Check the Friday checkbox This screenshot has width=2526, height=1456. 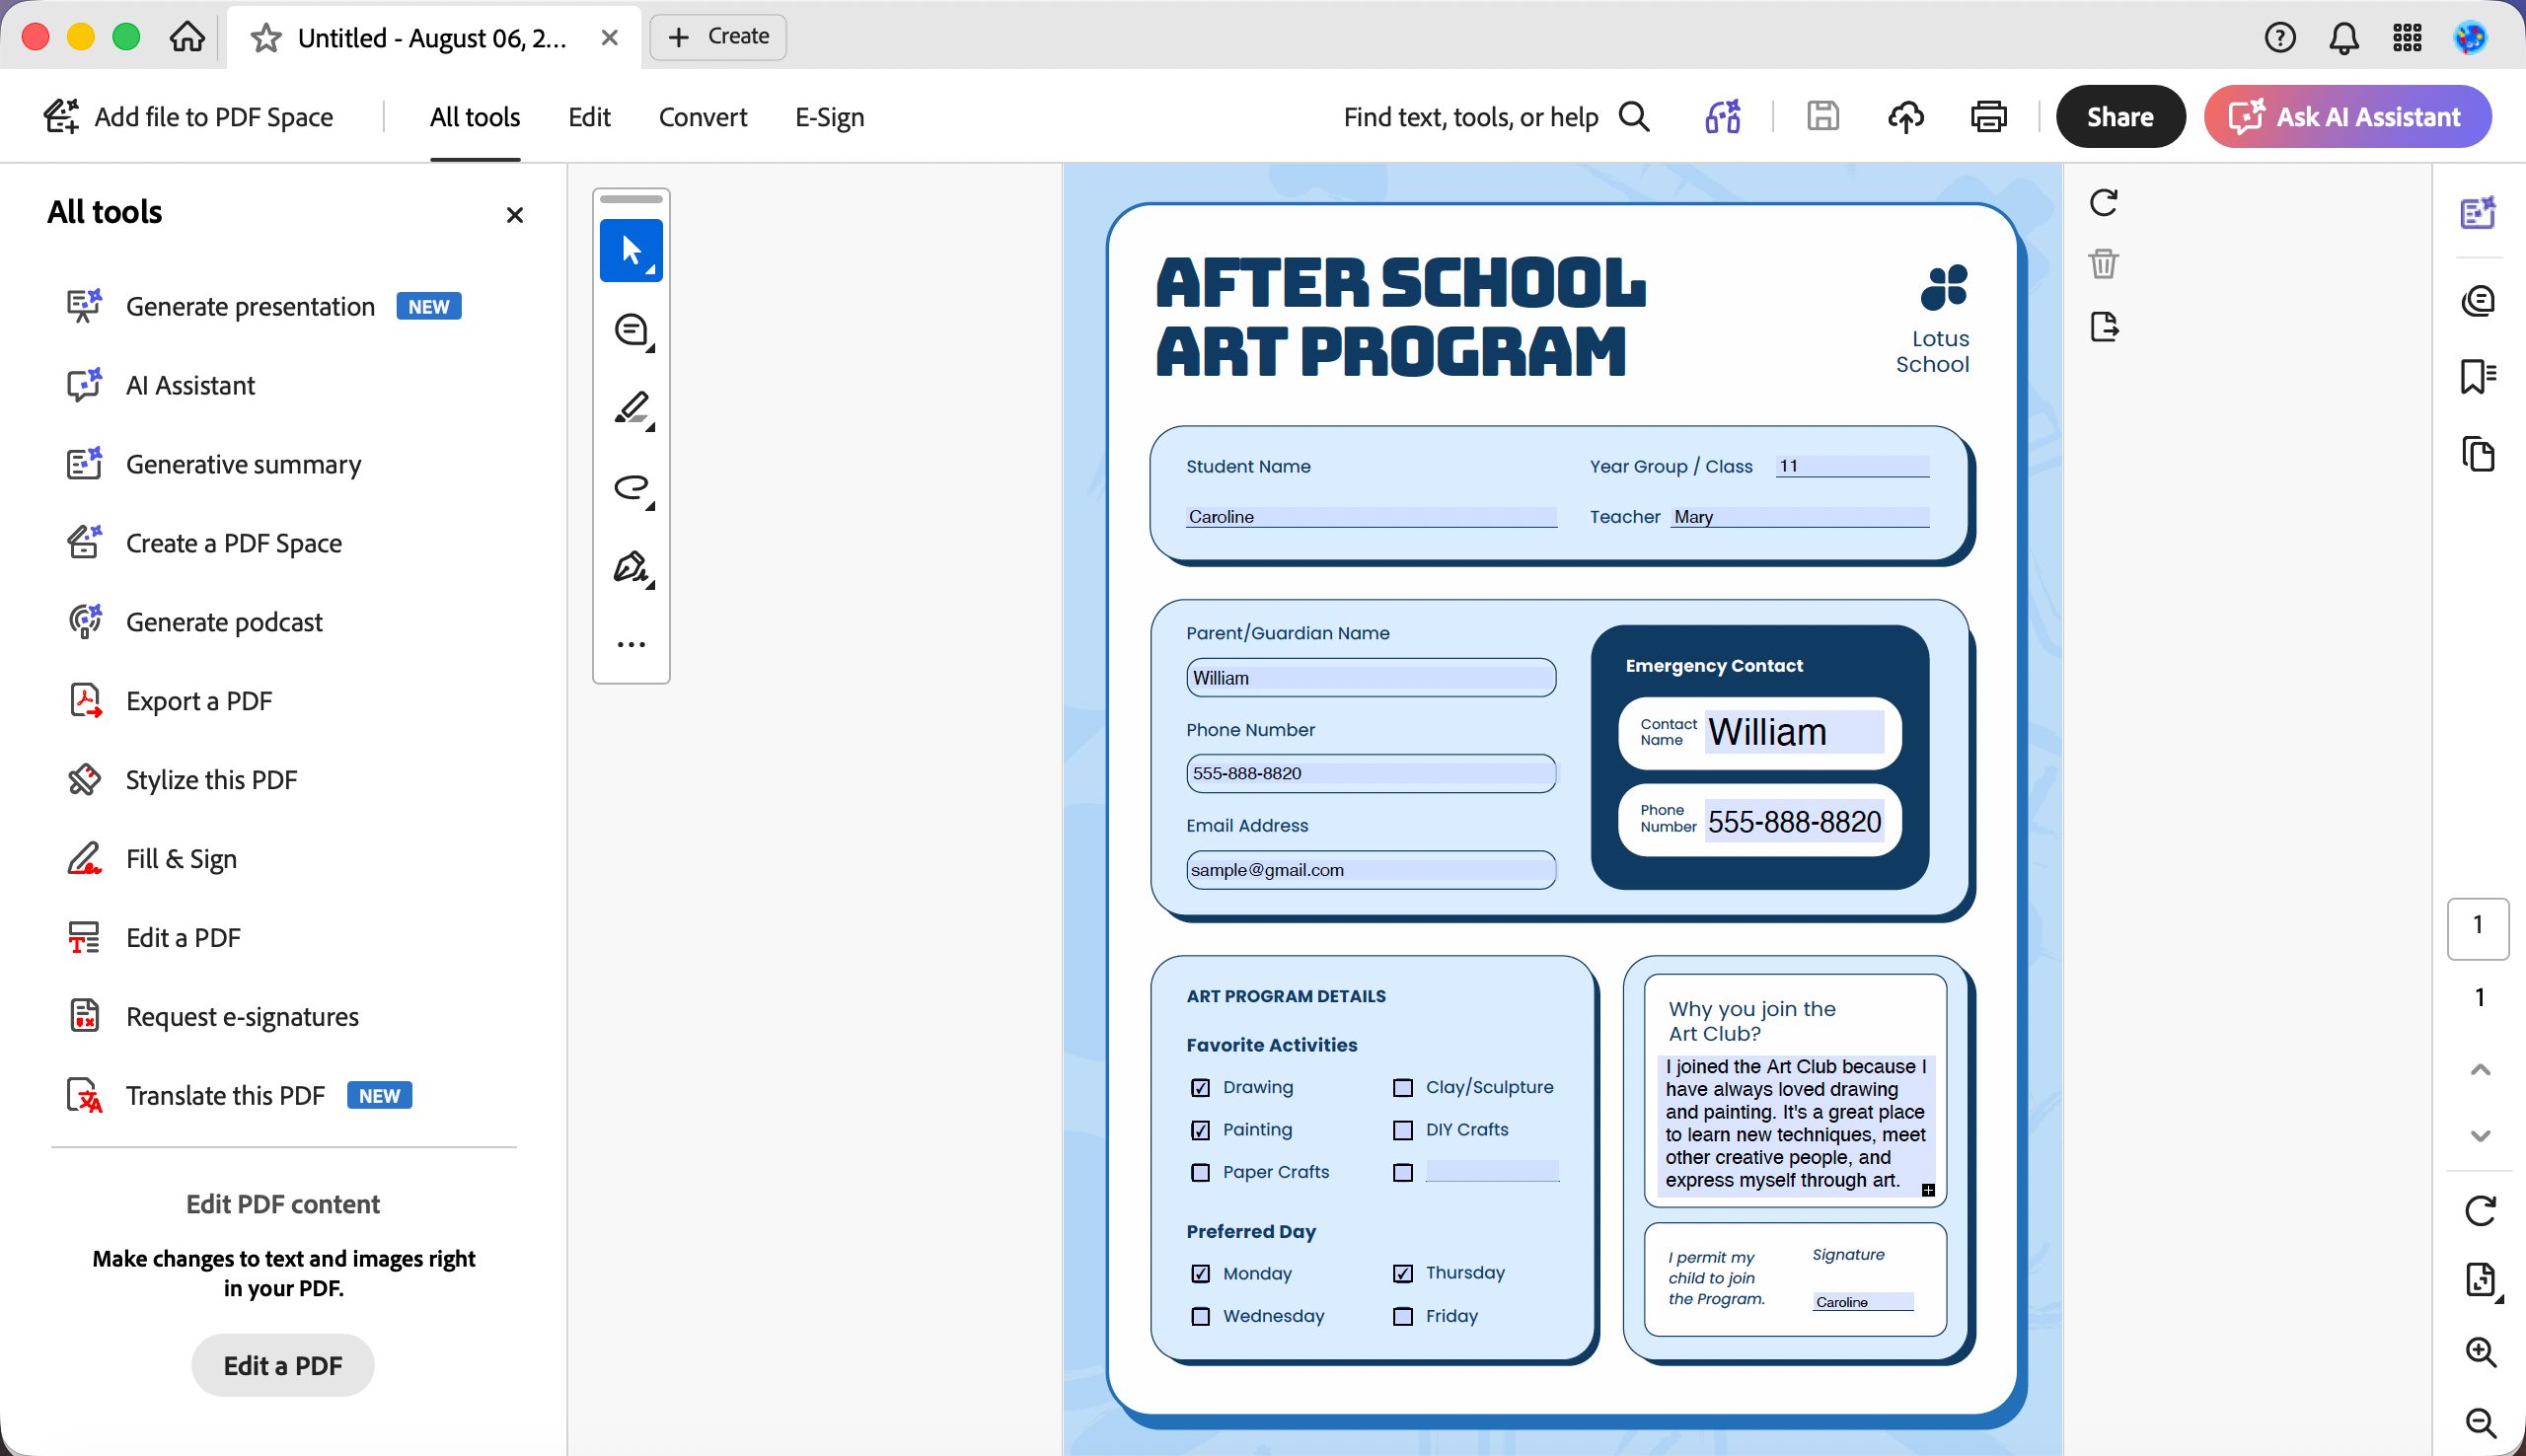(1403, 1316)
